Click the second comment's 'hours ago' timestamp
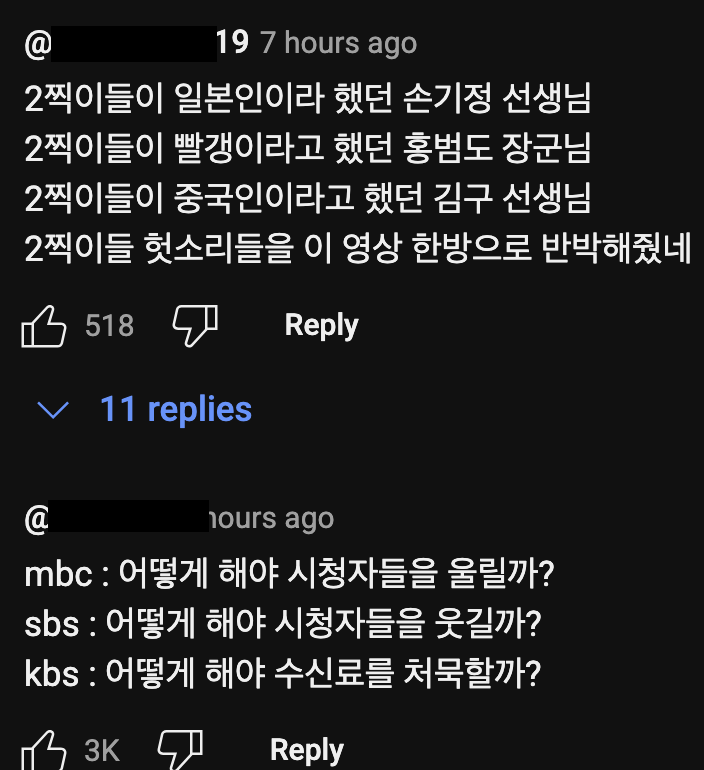The image size is (704, 770). click(270, 519)
